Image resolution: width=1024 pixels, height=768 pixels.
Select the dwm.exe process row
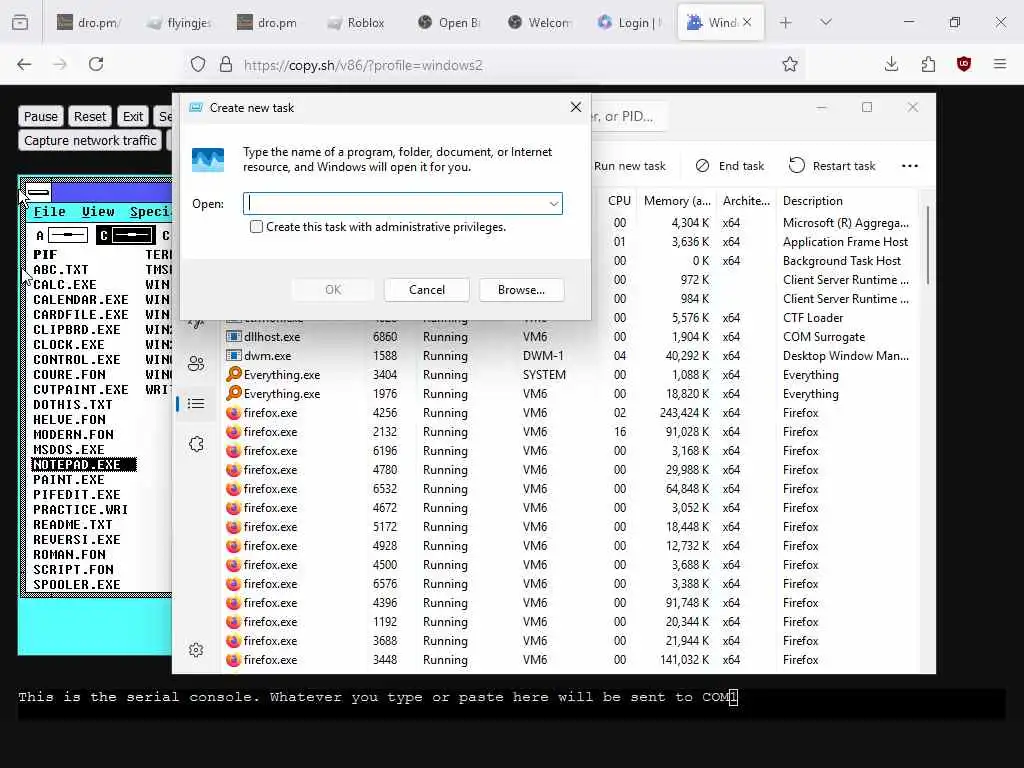pyautogui.click(x=568, y=356)
